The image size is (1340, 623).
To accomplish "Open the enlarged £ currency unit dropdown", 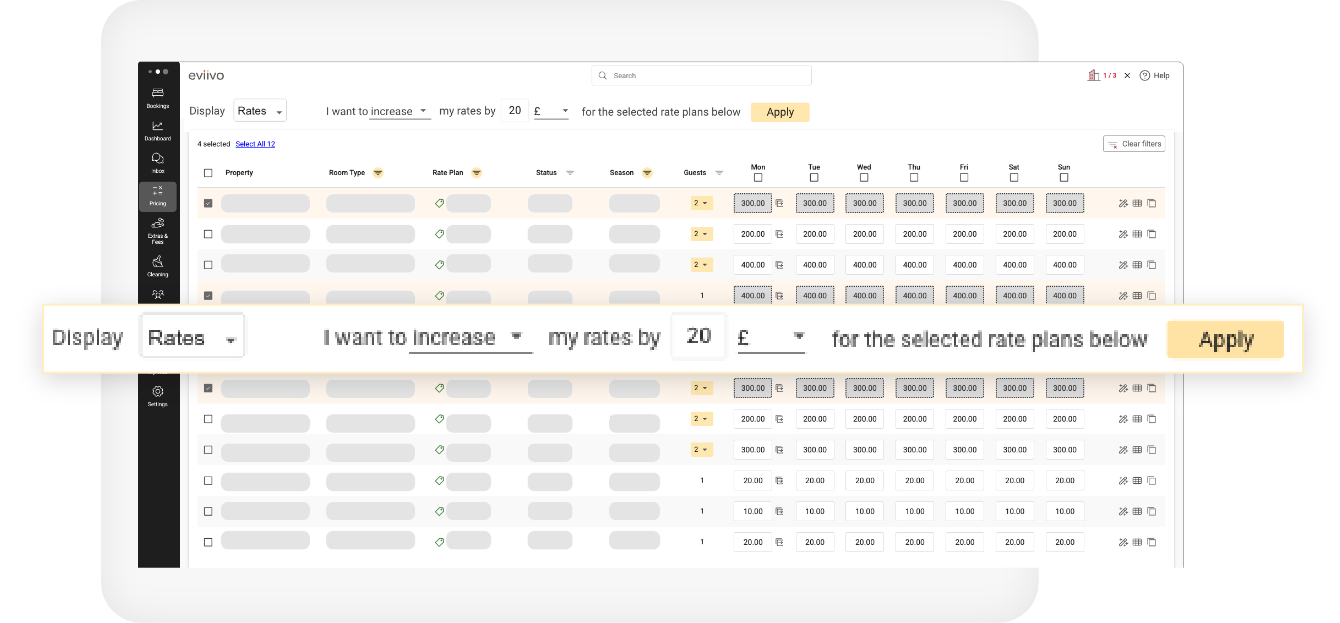I will pos(770,338).
